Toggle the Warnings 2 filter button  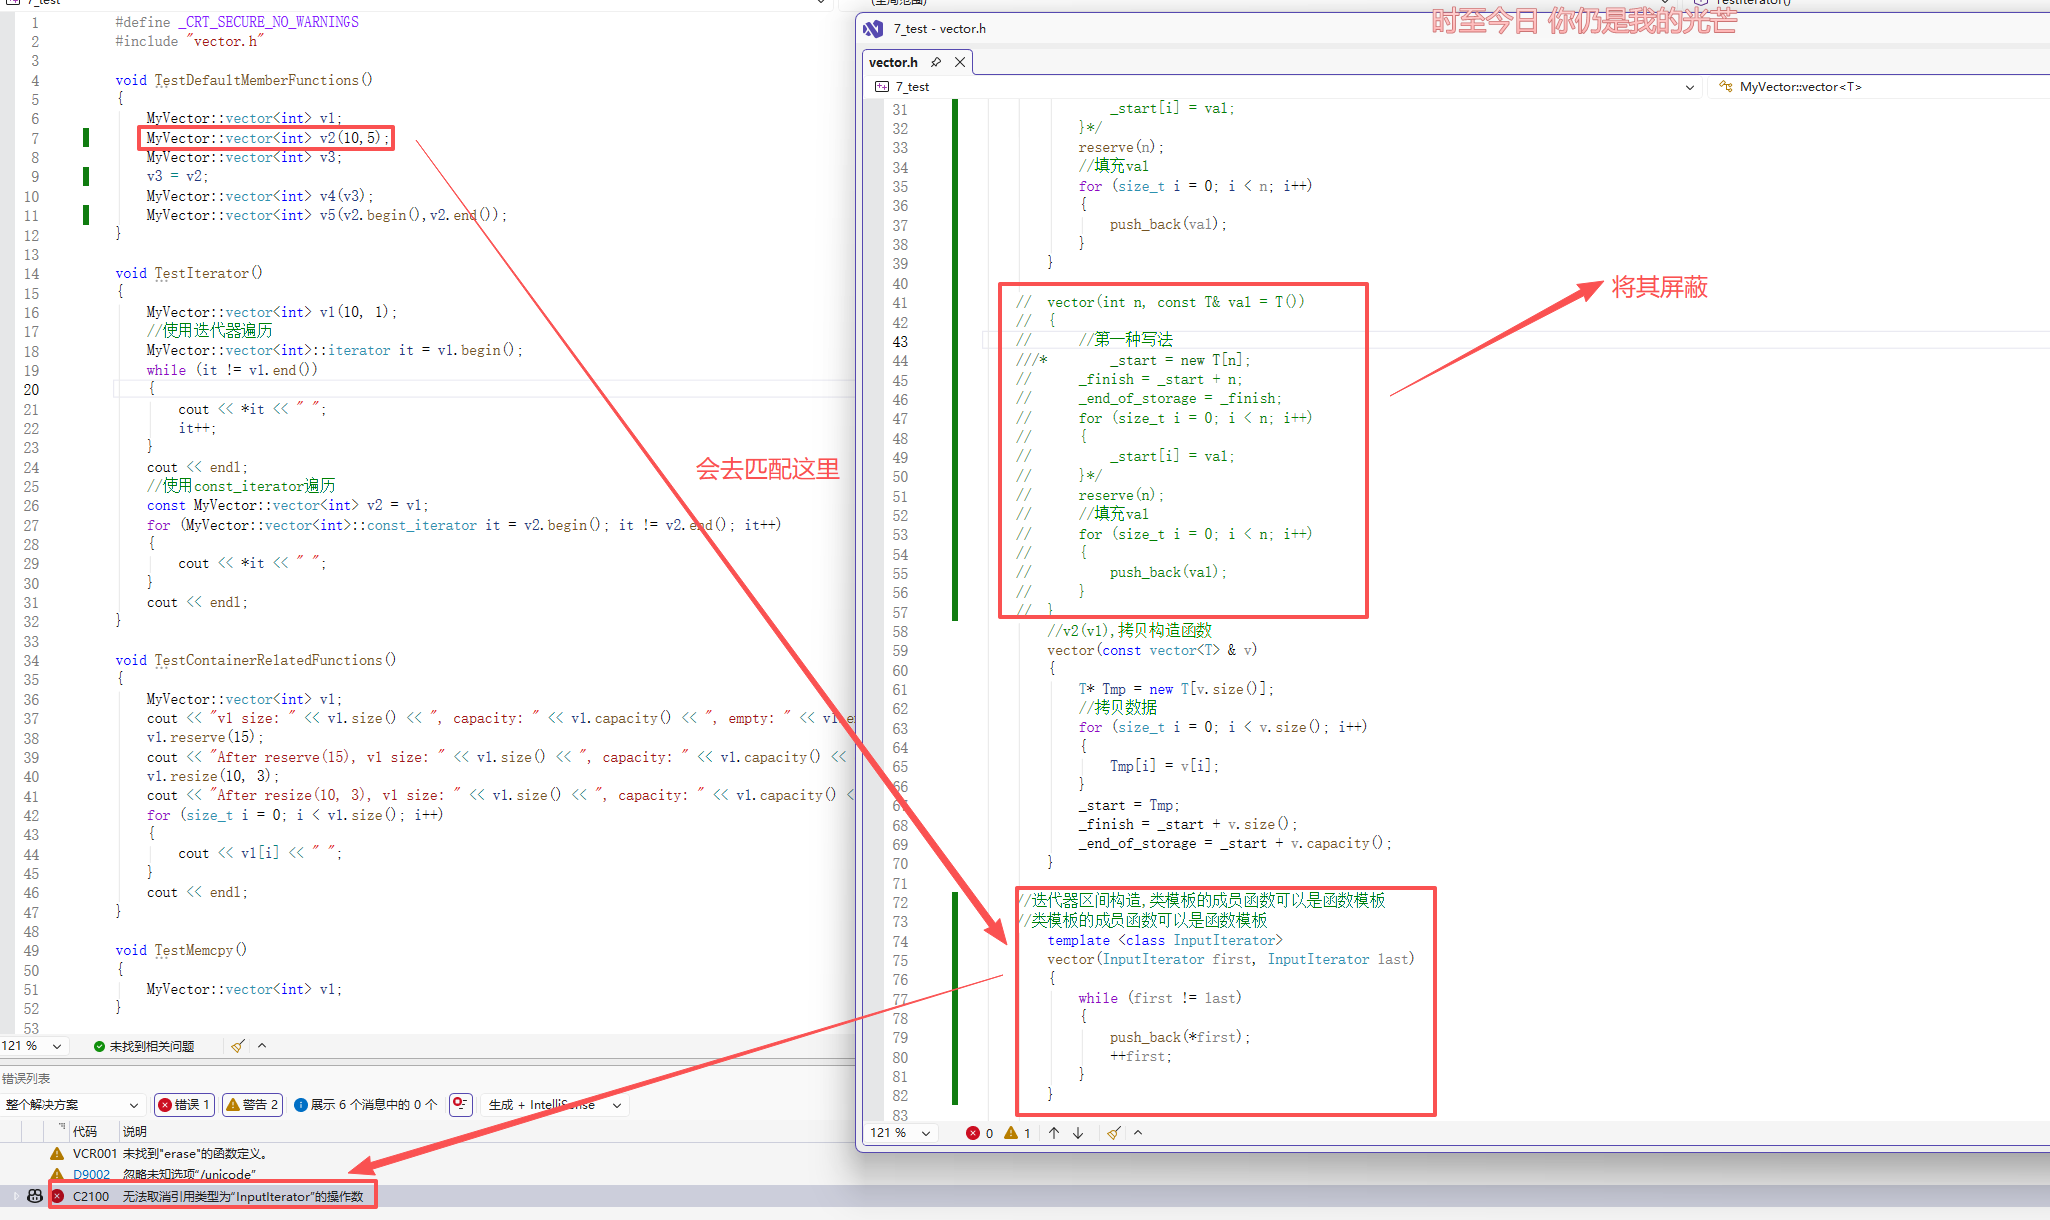[252, 1104]
